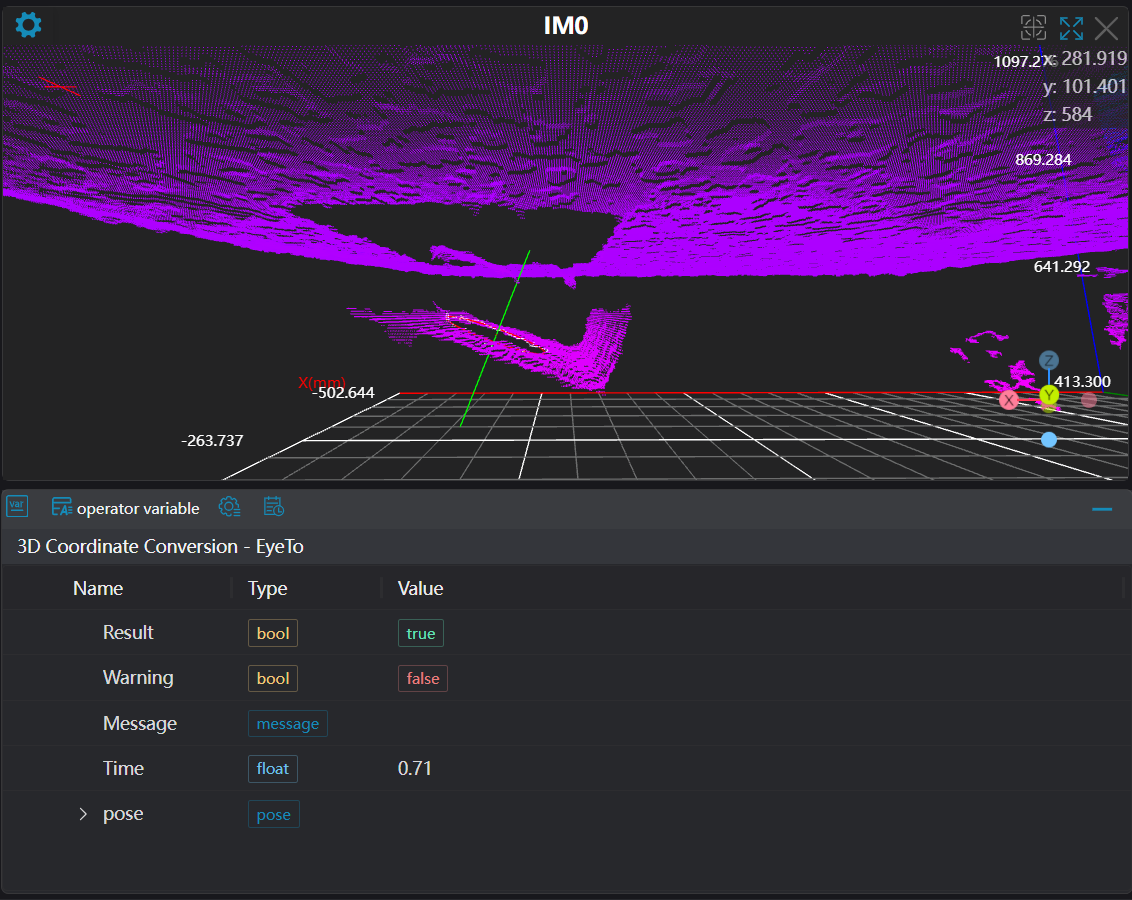Click the Name column header
Viewport: 1132px width, 900px height.
coord(98,588)
